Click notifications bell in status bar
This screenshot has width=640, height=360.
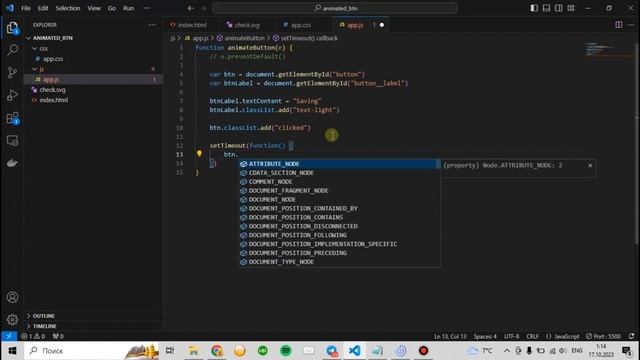tap(631, 336)
